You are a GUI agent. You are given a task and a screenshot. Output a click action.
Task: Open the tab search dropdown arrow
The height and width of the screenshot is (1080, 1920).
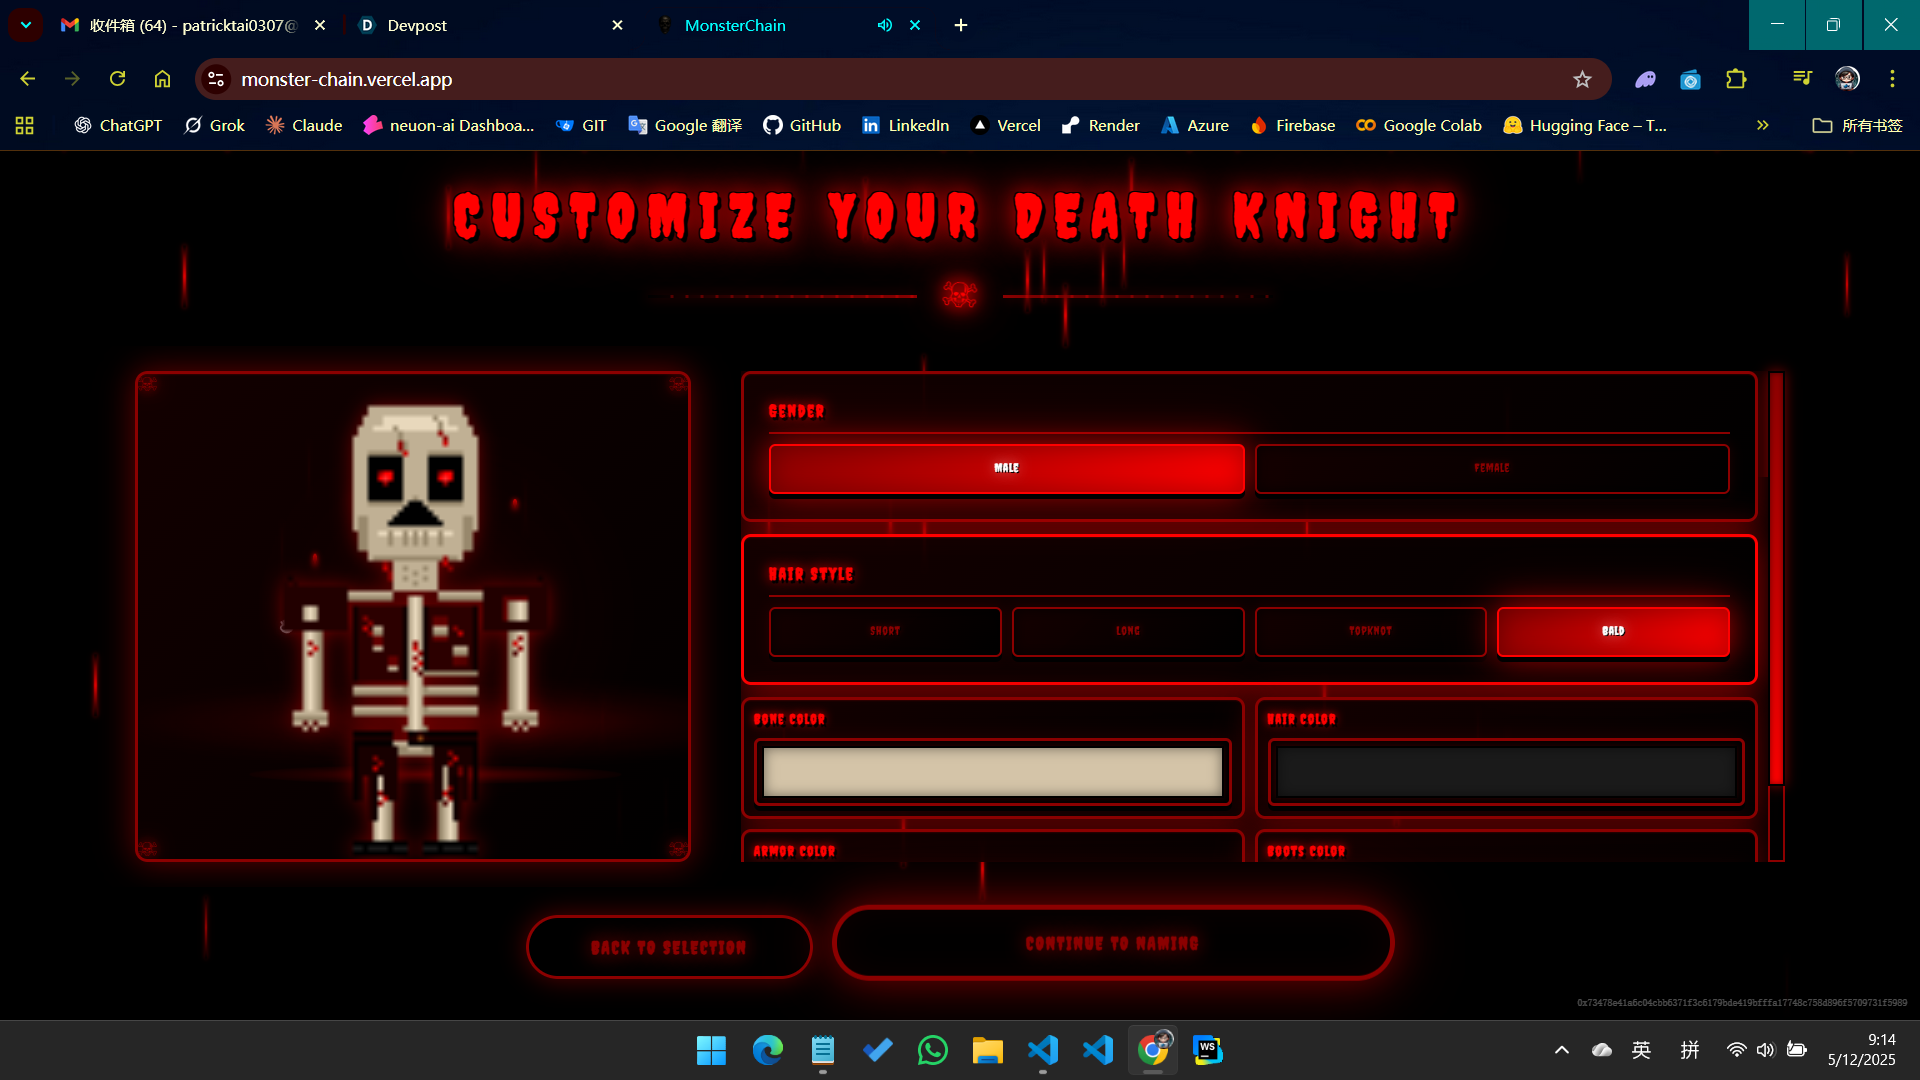coord(26,25)
